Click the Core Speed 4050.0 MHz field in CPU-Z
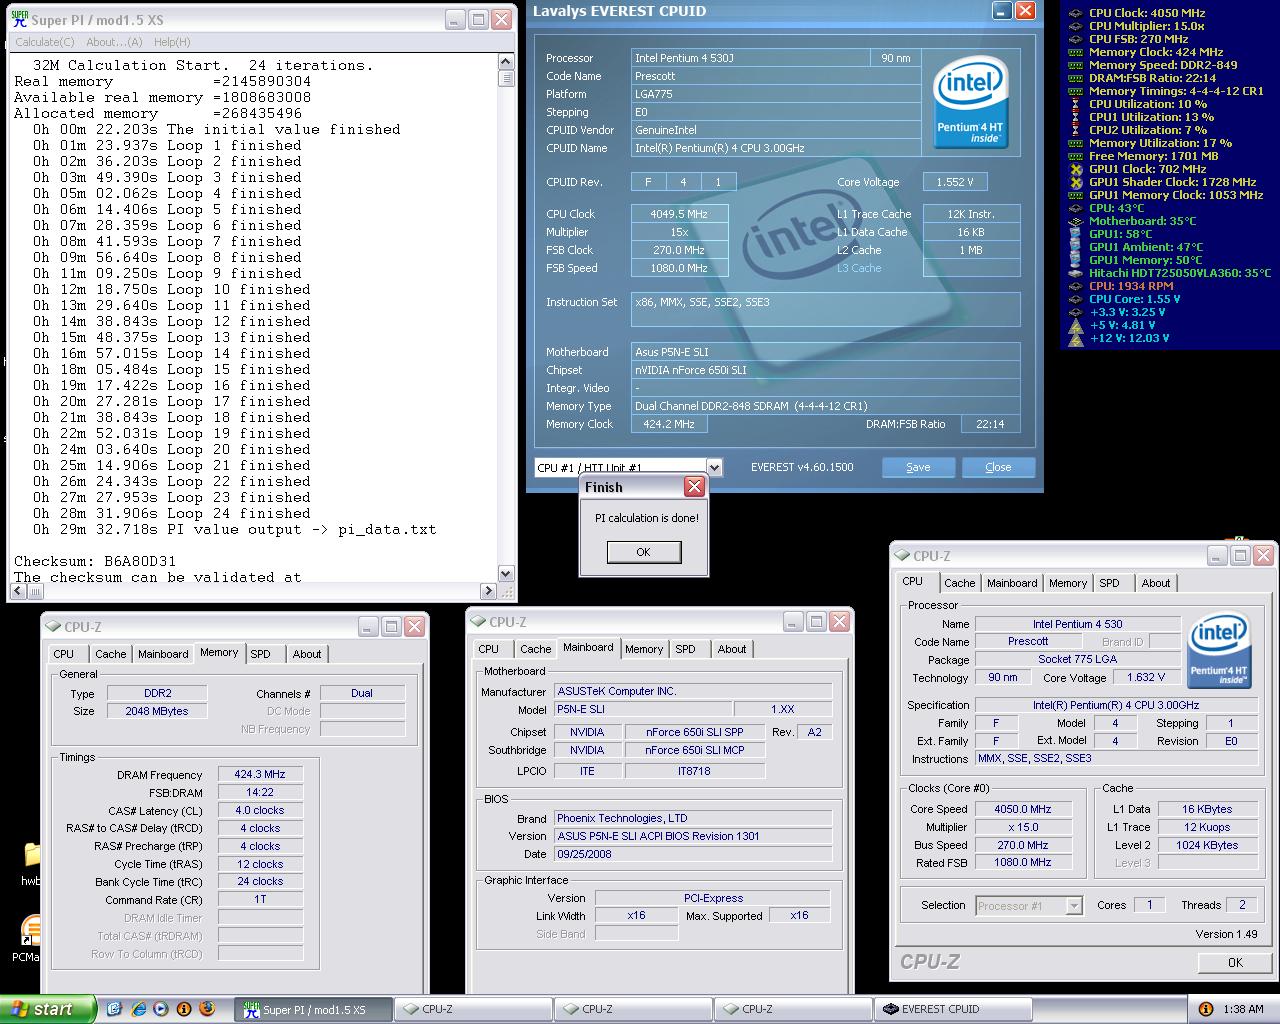Viewport: 1280px width, 1024px height. (1022, 809)
